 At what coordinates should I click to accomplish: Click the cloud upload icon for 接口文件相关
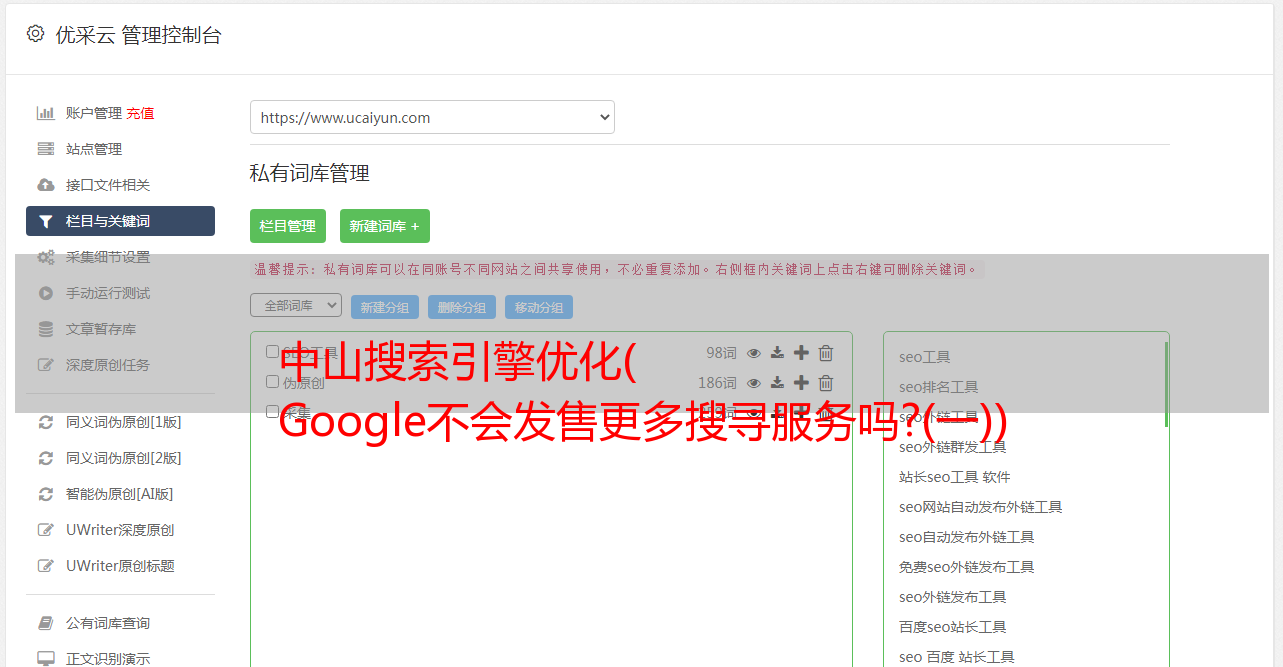(x=46, y=185)
